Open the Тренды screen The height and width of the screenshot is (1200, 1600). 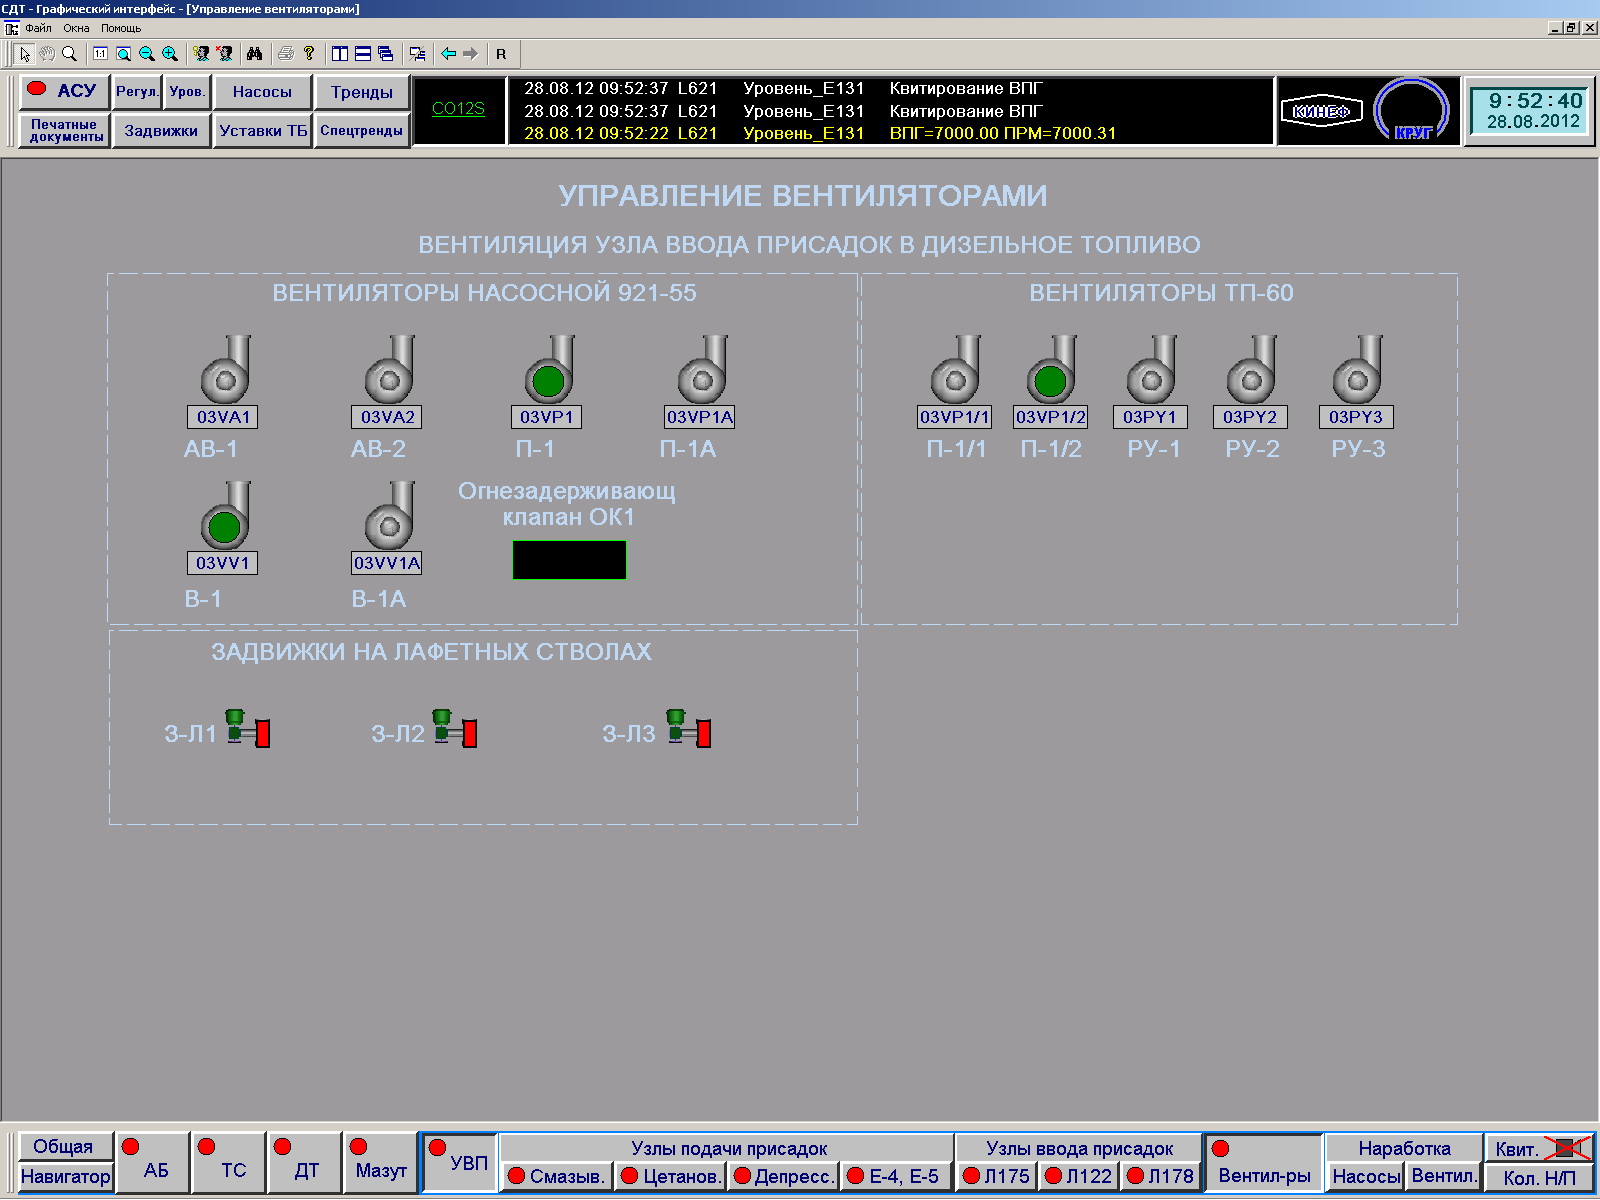point(362,92)
